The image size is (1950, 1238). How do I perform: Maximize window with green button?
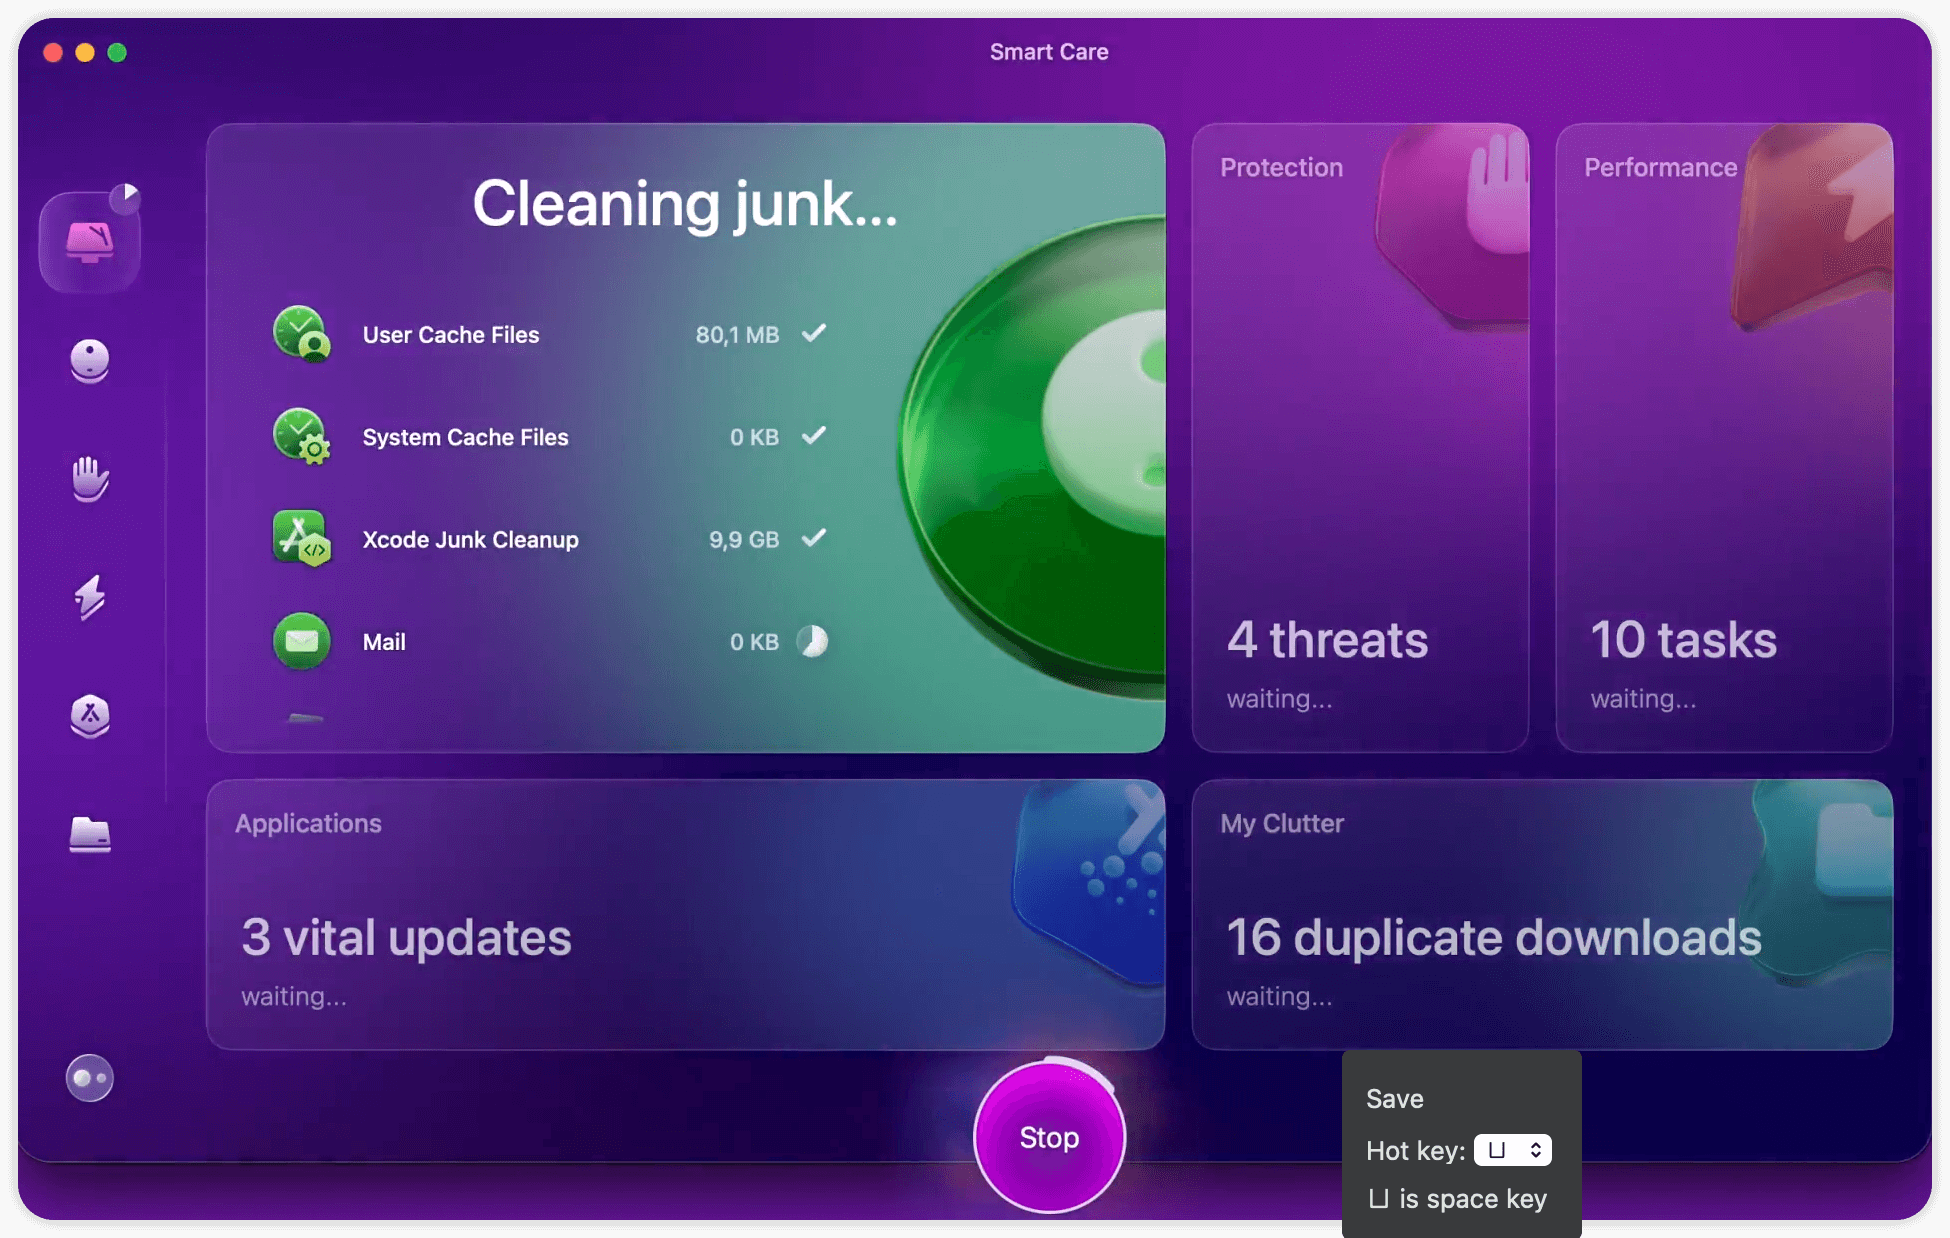tap(117, 52)
